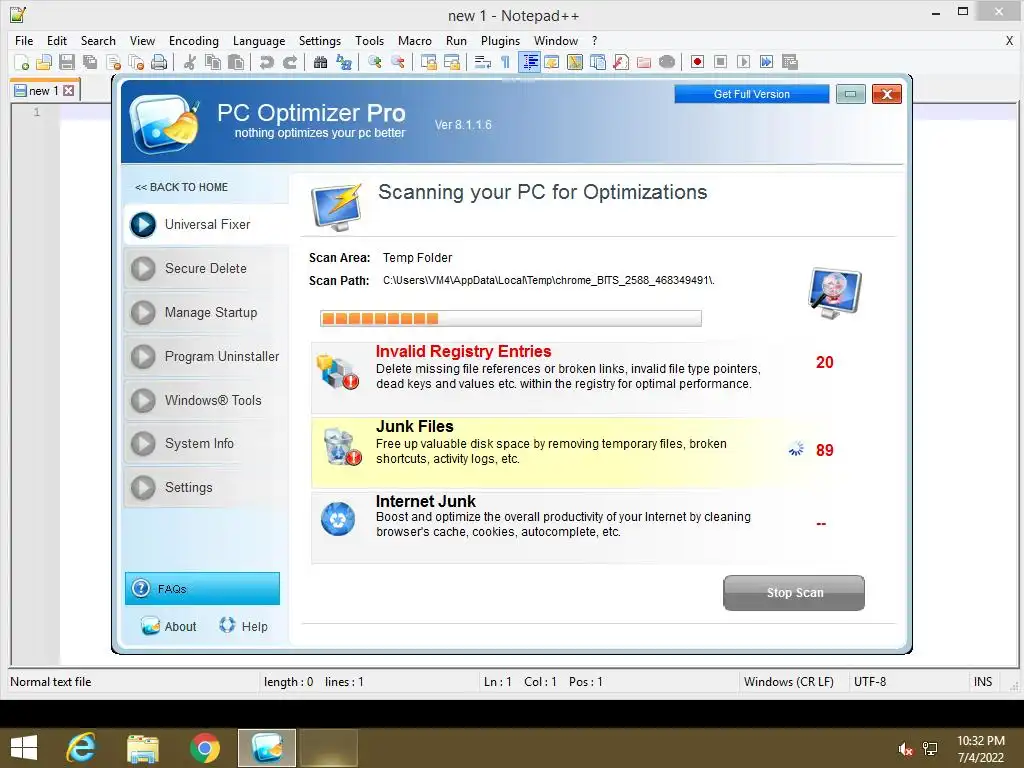Open the Plugins menu in Notepad++
This screenshot has width=1024, height=768.
[x=500, y=40]
